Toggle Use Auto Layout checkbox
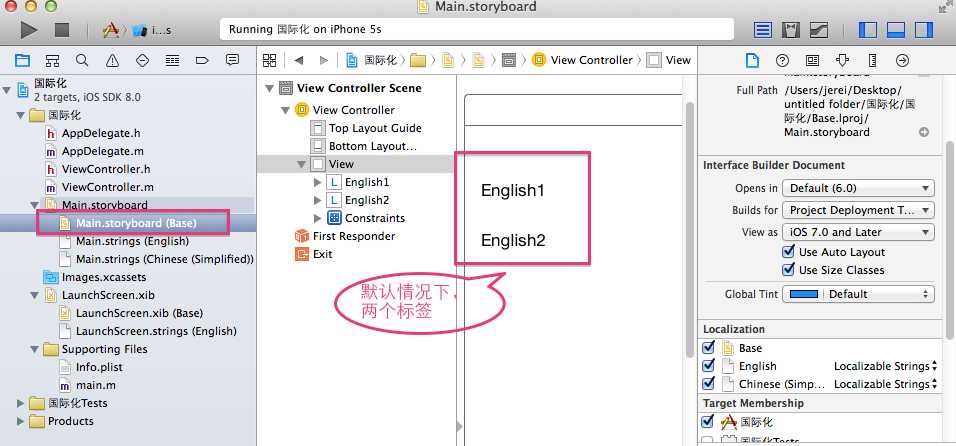The height and width of the screenshot is (446, 956). [x=788, y=252]
